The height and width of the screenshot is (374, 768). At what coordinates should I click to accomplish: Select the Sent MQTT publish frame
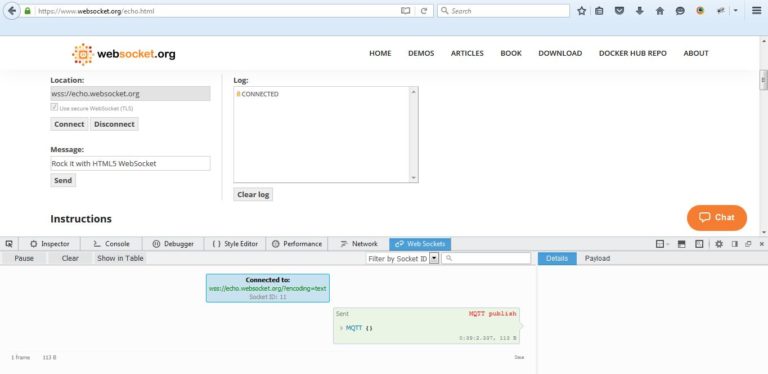[x=427, y=326]
